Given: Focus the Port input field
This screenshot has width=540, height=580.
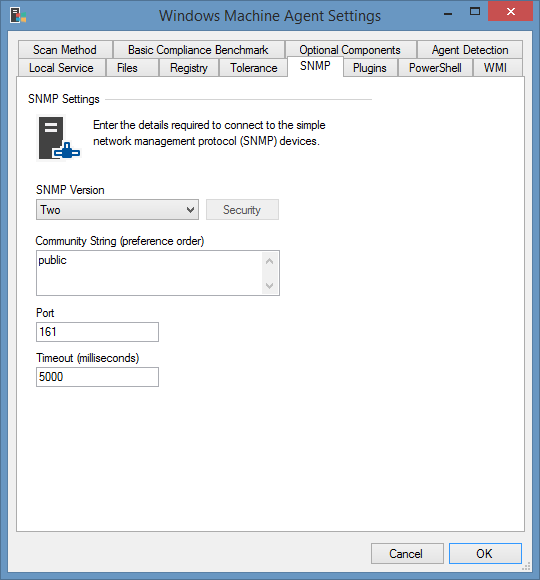Looking at the screenshot, I should coord(97,332).
